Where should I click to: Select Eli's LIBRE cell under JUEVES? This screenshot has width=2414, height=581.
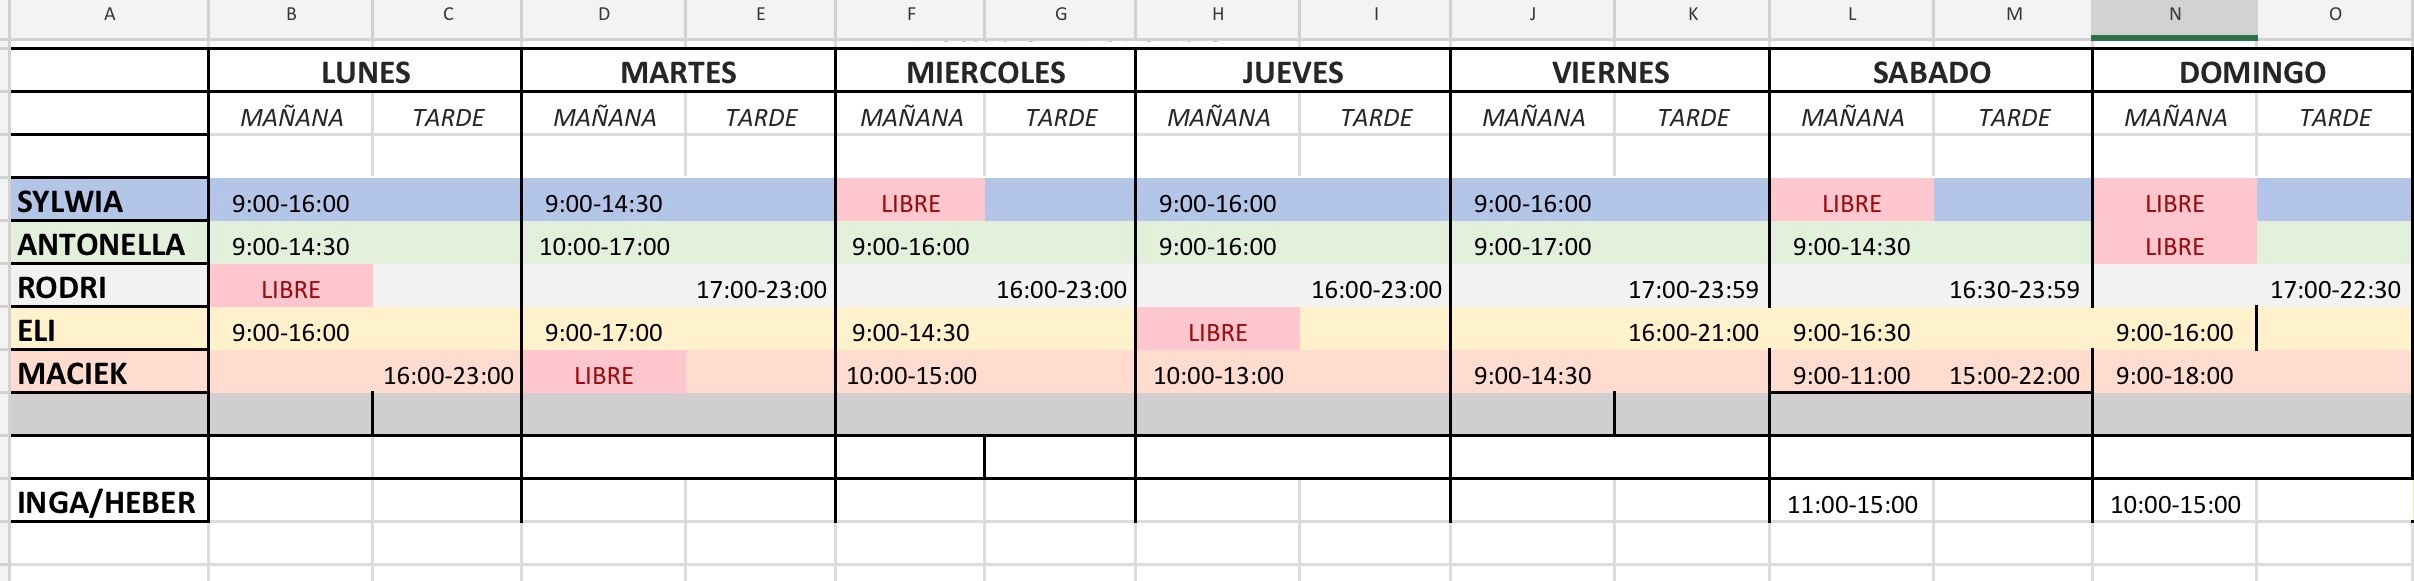[x=1217, y=332]
